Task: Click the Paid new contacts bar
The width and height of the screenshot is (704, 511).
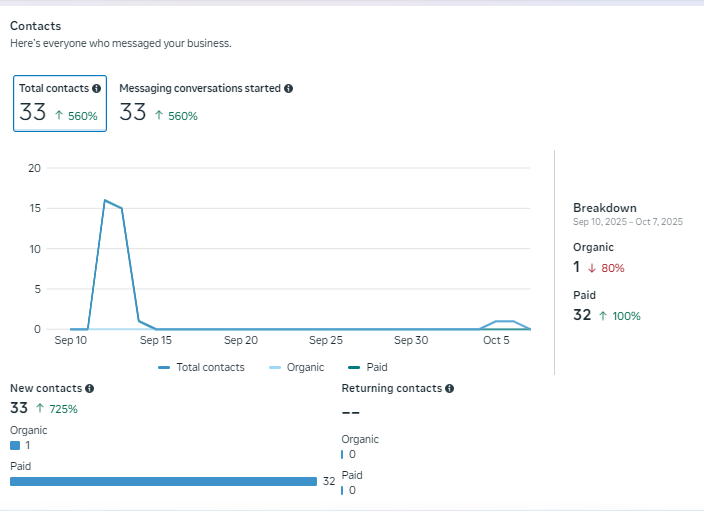Action: (163, 481)
